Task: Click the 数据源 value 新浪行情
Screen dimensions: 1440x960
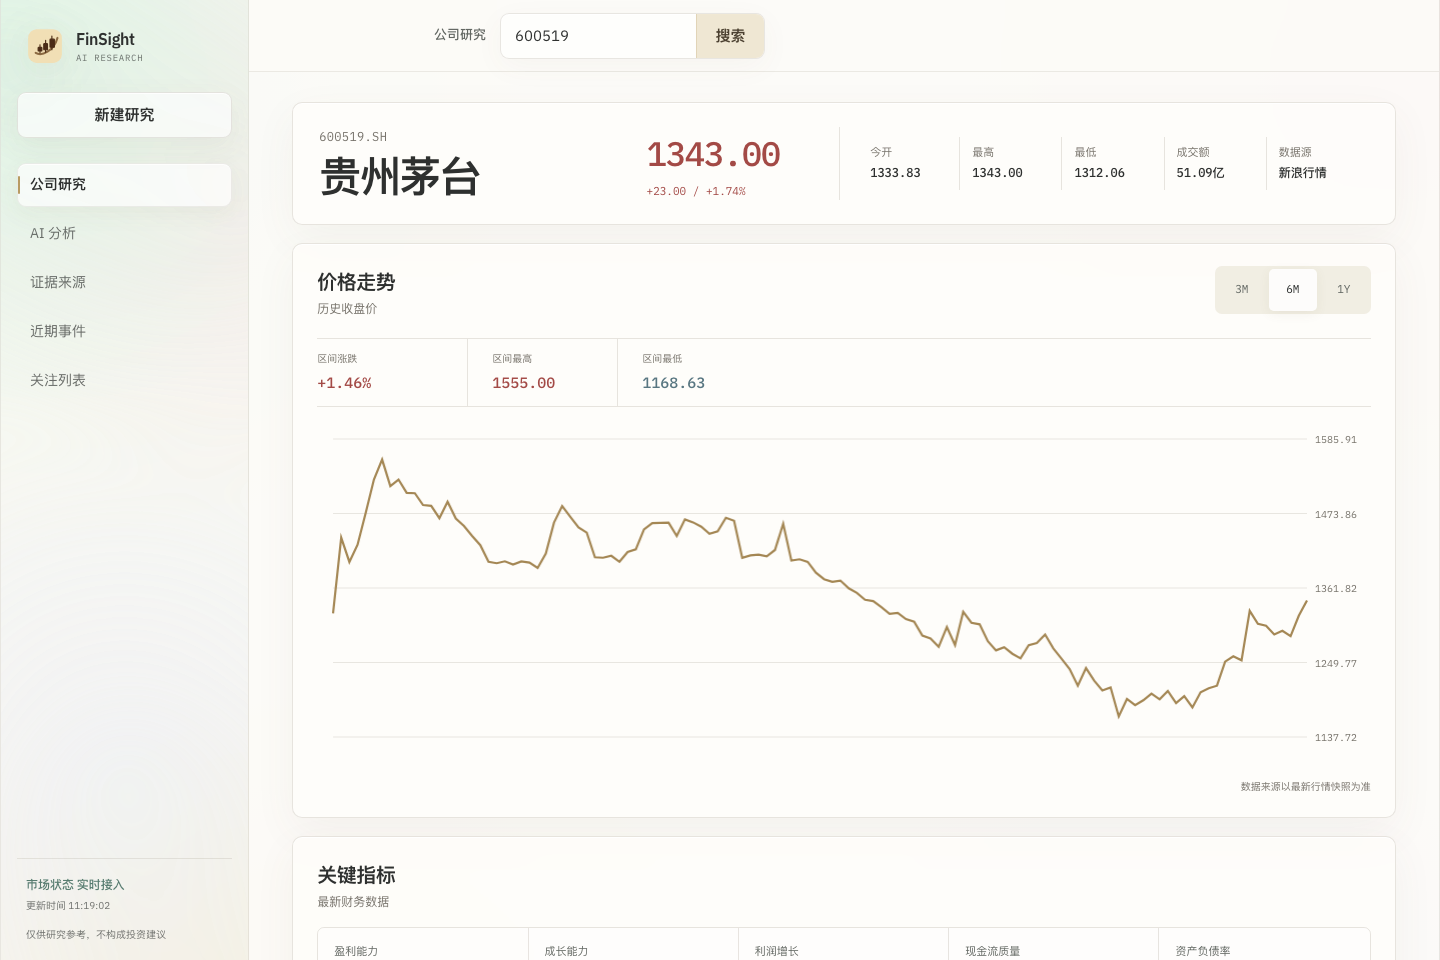Action: pyautogui.click(x=1302, y=173)
